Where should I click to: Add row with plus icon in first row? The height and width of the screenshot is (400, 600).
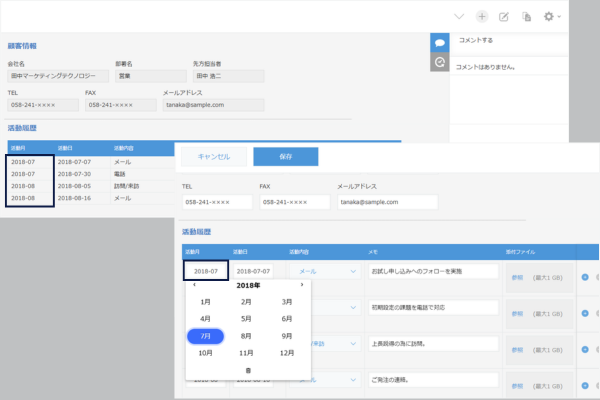coord(585,277)
